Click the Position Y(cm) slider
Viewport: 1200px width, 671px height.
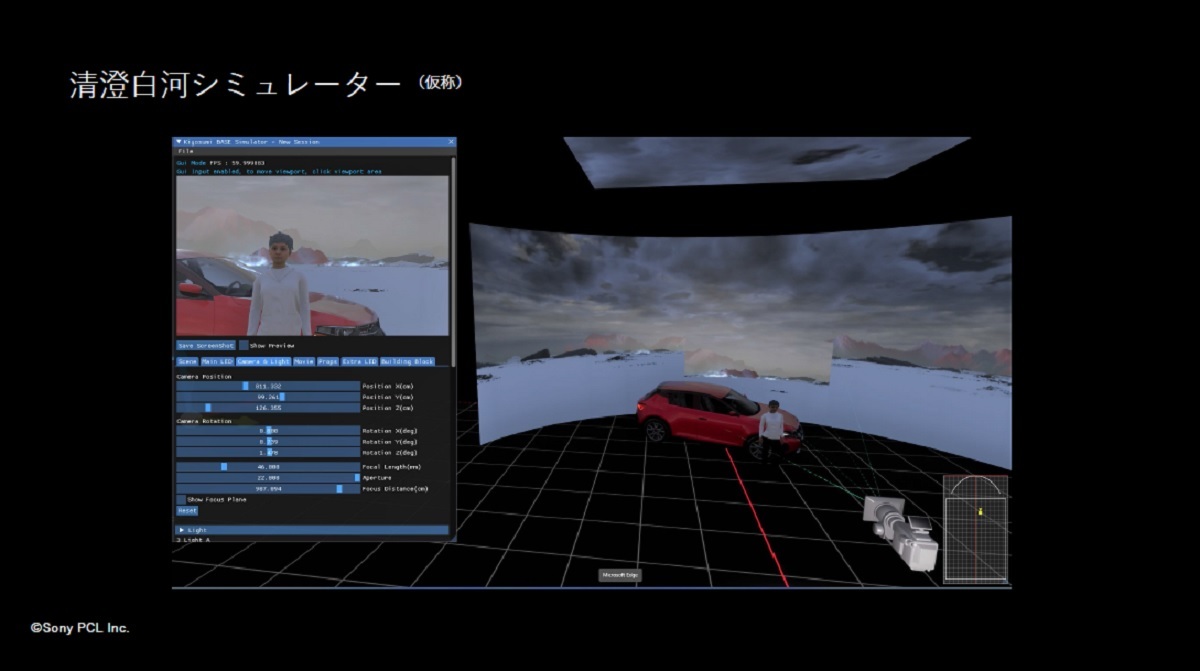click(x=267, y=396)
